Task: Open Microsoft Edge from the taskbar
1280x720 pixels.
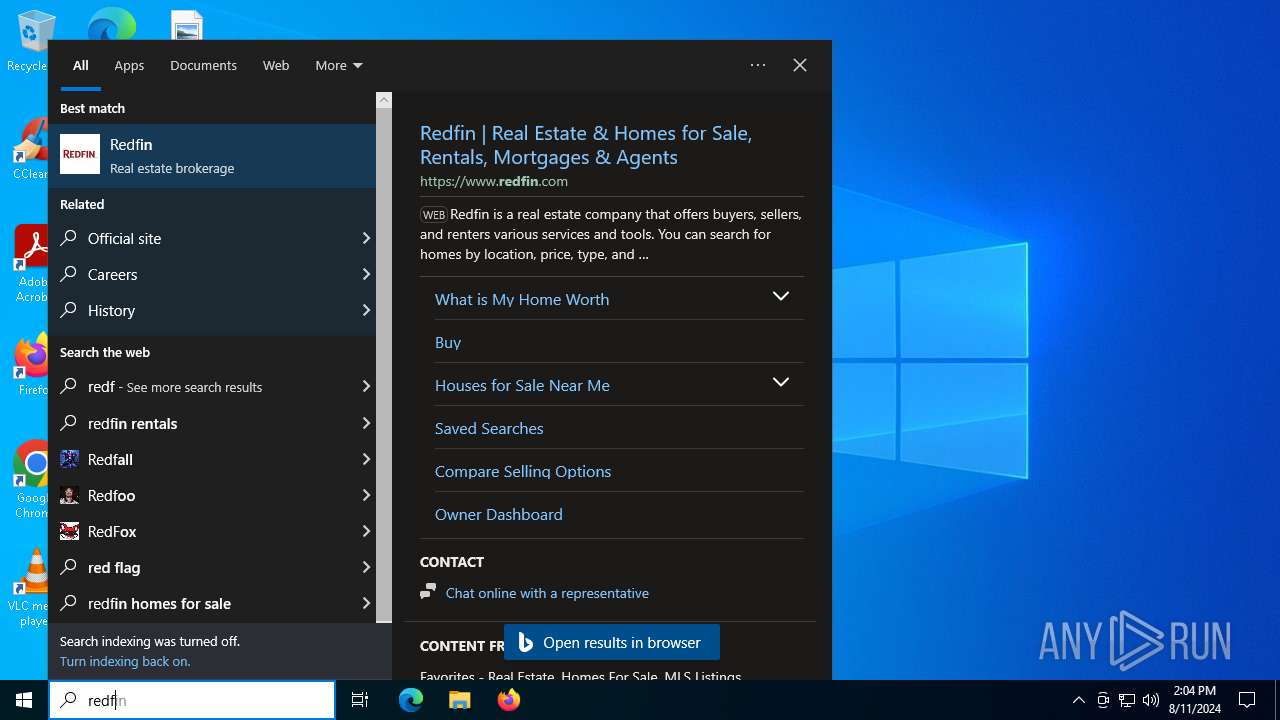Action: tap(411, 700)
